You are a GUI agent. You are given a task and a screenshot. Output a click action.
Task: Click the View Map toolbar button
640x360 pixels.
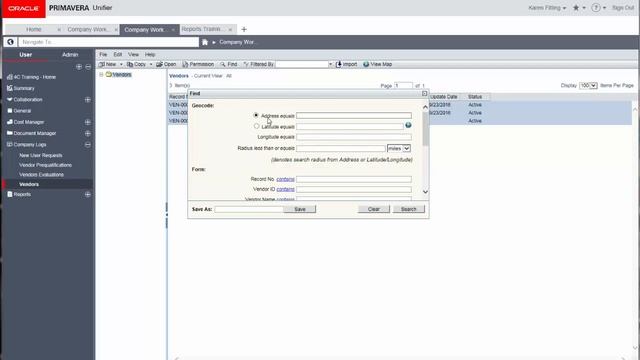(x=378, y=64)
